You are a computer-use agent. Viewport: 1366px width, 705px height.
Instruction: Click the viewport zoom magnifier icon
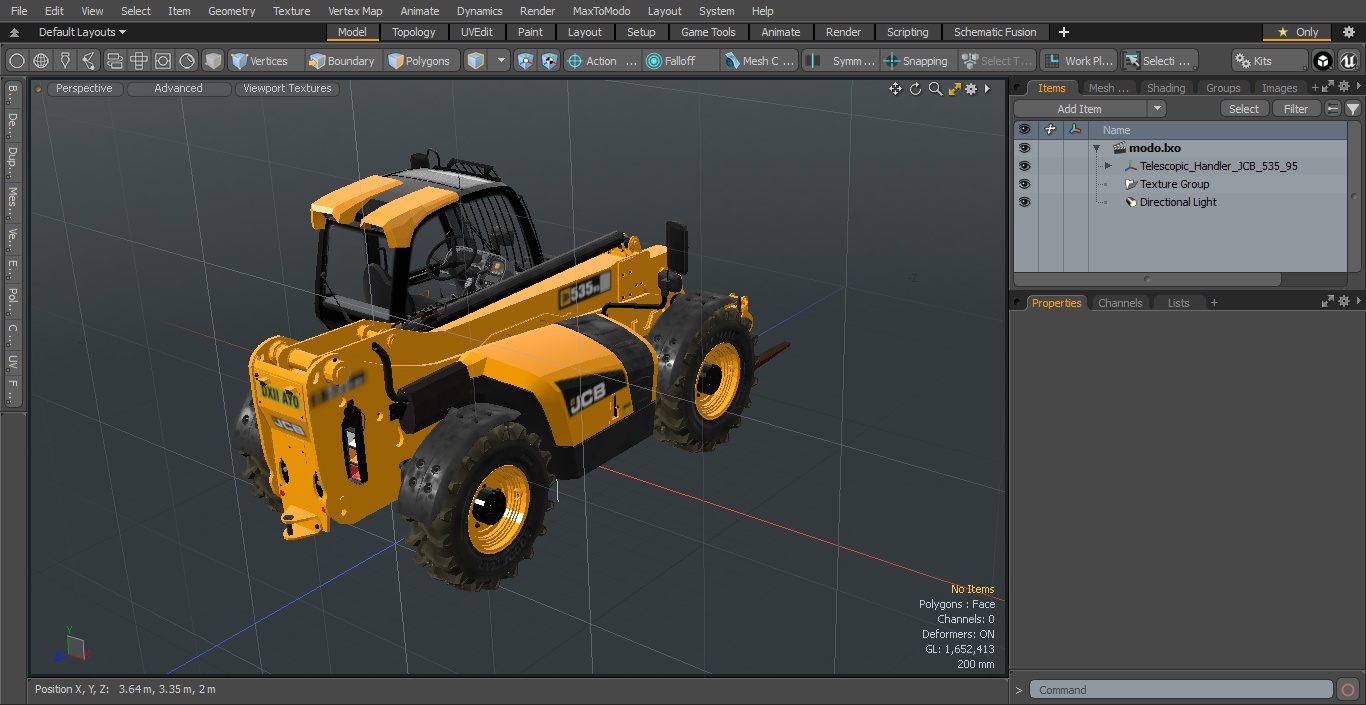click(935, 89)
